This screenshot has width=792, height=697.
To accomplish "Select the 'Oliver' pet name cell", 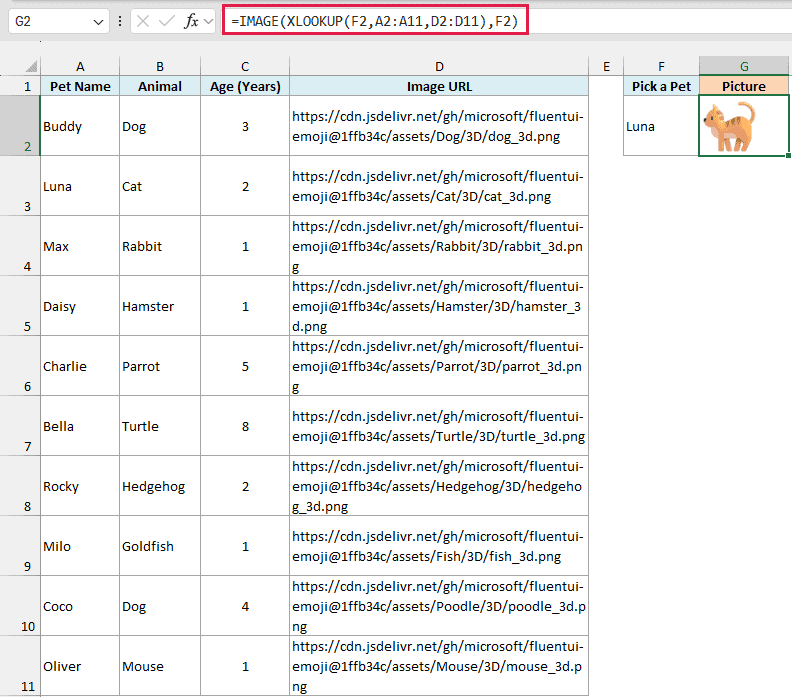I will click(80, 666).
